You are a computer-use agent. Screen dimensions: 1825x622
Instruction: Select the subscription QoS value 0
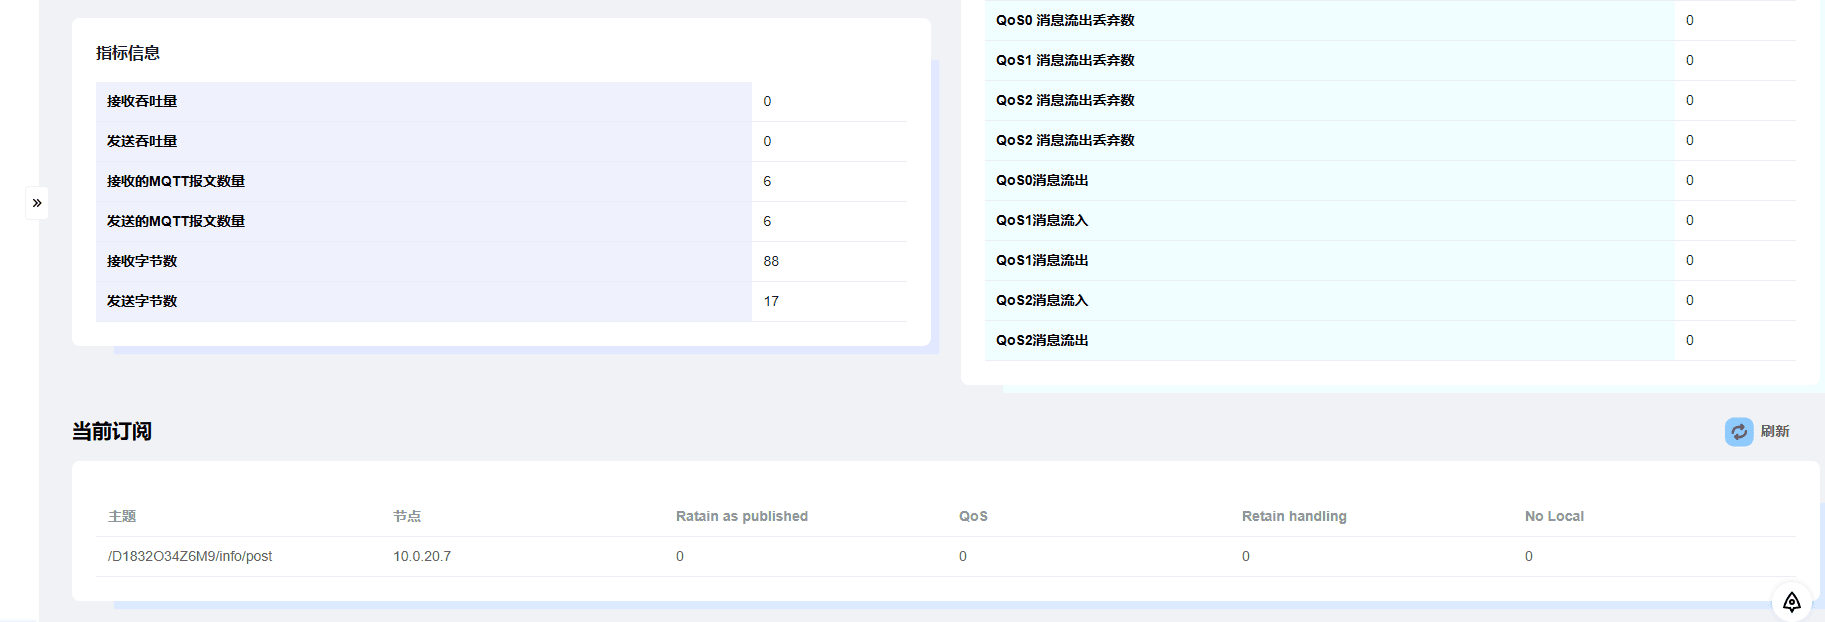[x=963, y=556]
